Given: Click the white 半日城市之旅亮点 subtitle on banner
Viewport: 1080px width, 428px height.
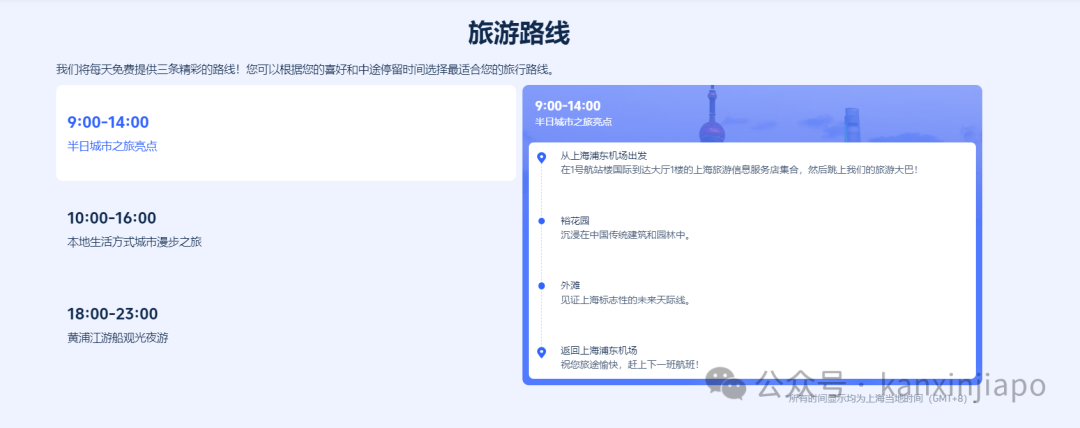Looking at the screenshot, I should [574, 122].
